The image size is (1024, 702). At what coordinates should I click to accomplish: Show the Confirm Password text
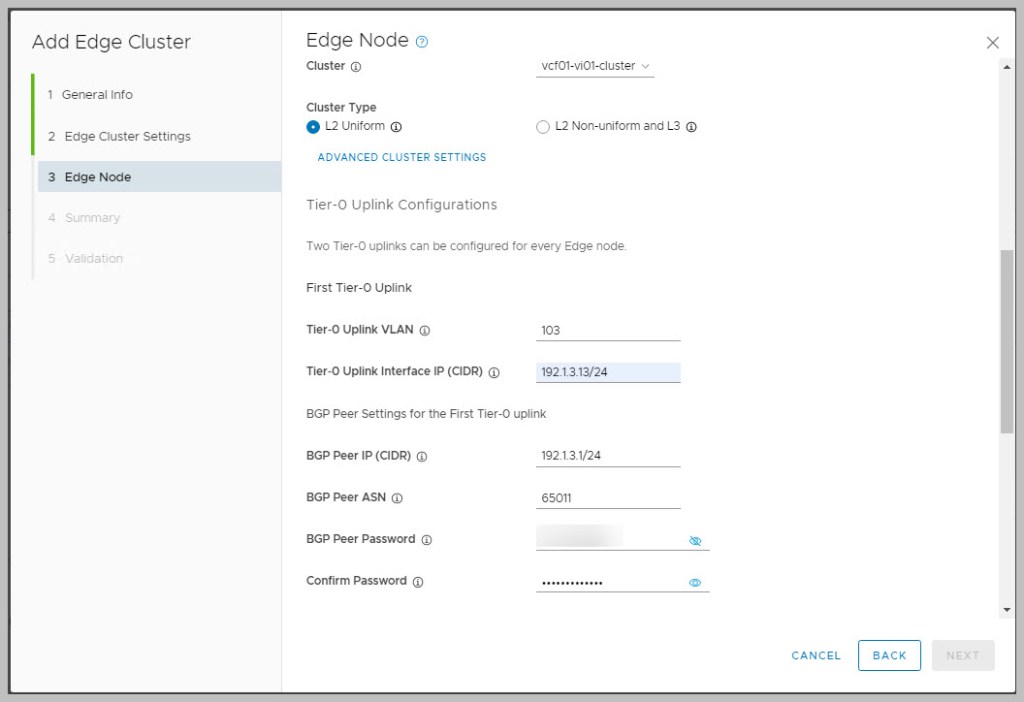695,583
